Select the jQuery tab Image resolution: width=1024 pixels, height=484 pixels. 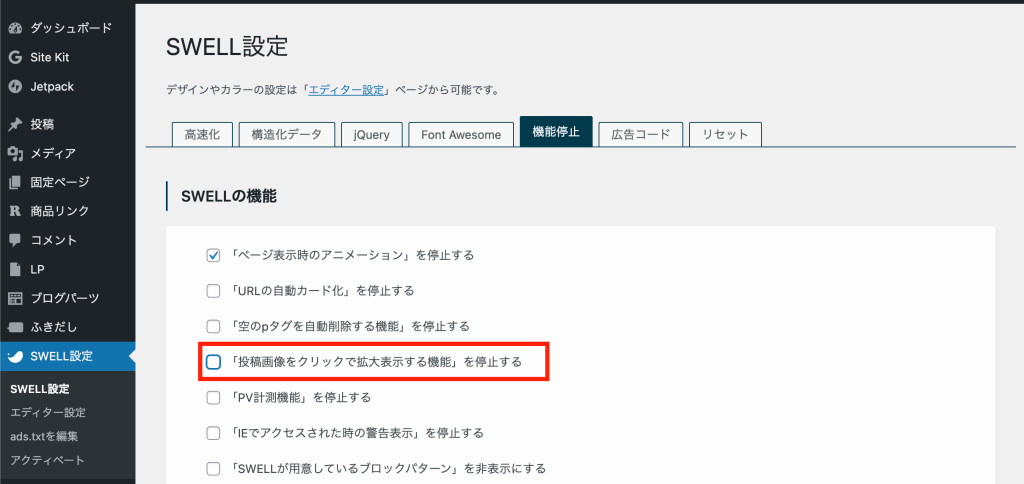click(x=372, y=135)
